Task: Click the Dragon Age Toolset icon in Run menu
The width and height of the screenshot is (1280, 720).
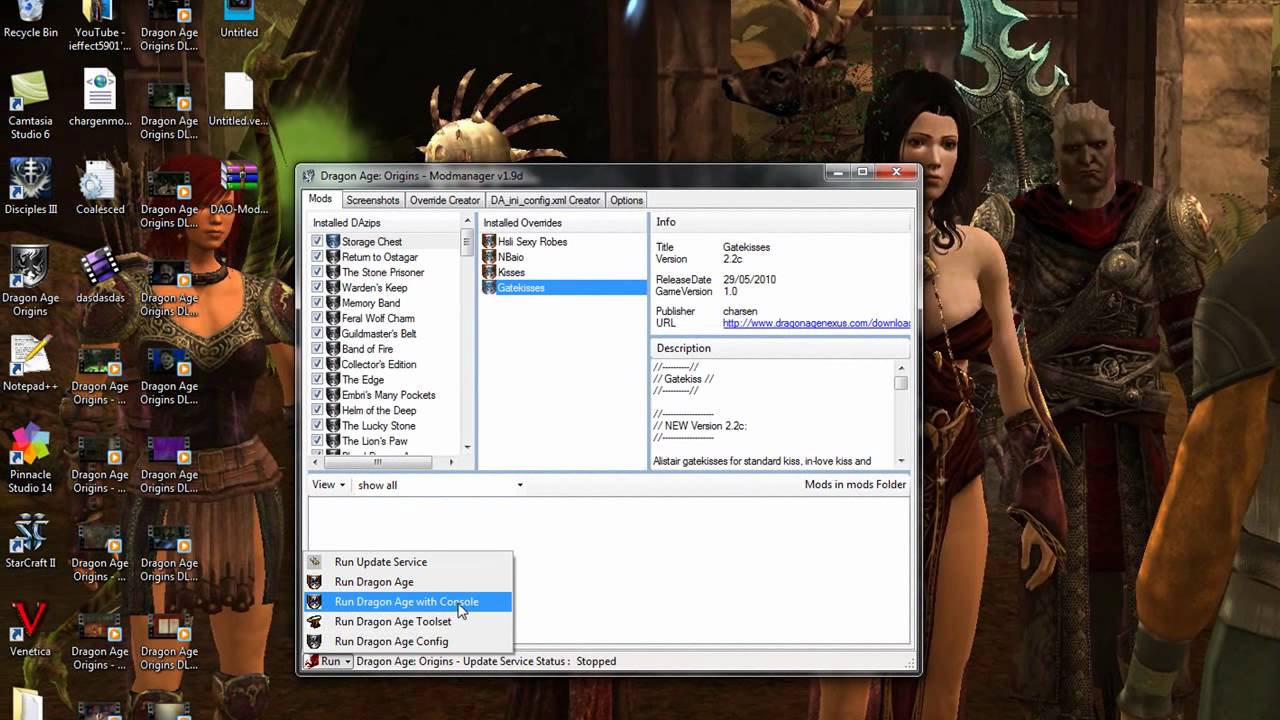Action: (315, 621)
